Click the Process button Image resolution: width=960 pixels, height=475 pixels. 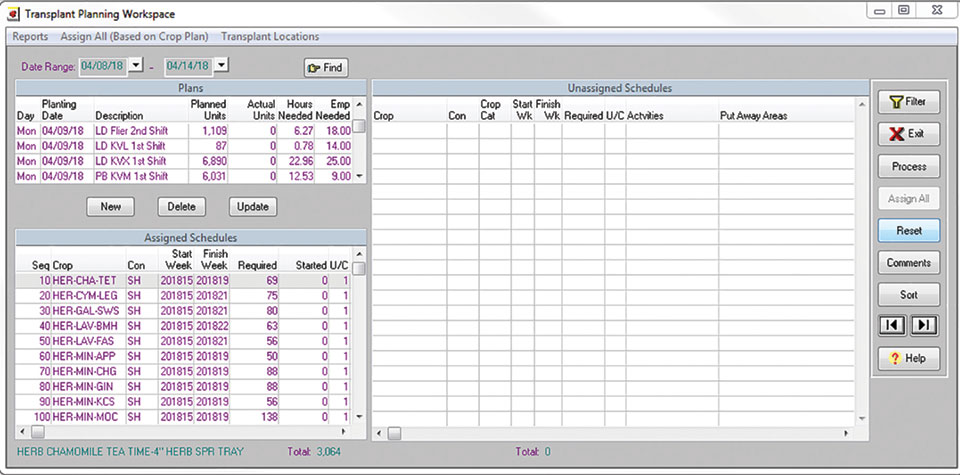pyautogui.click(x=909, y=166)
